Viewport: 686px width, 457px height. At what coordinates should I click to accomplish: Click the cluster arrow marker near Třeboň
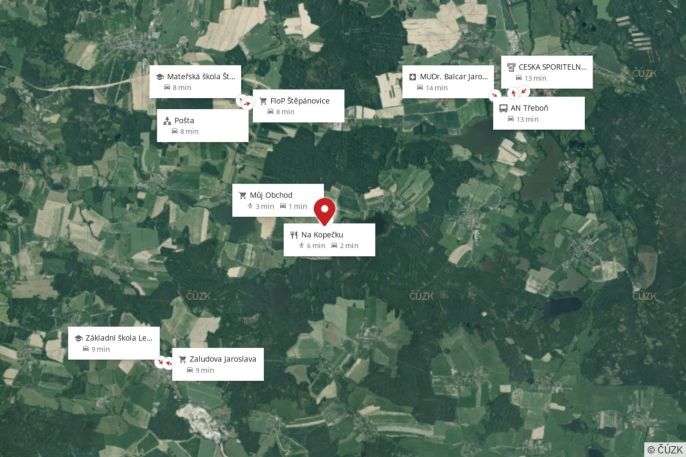514,93
